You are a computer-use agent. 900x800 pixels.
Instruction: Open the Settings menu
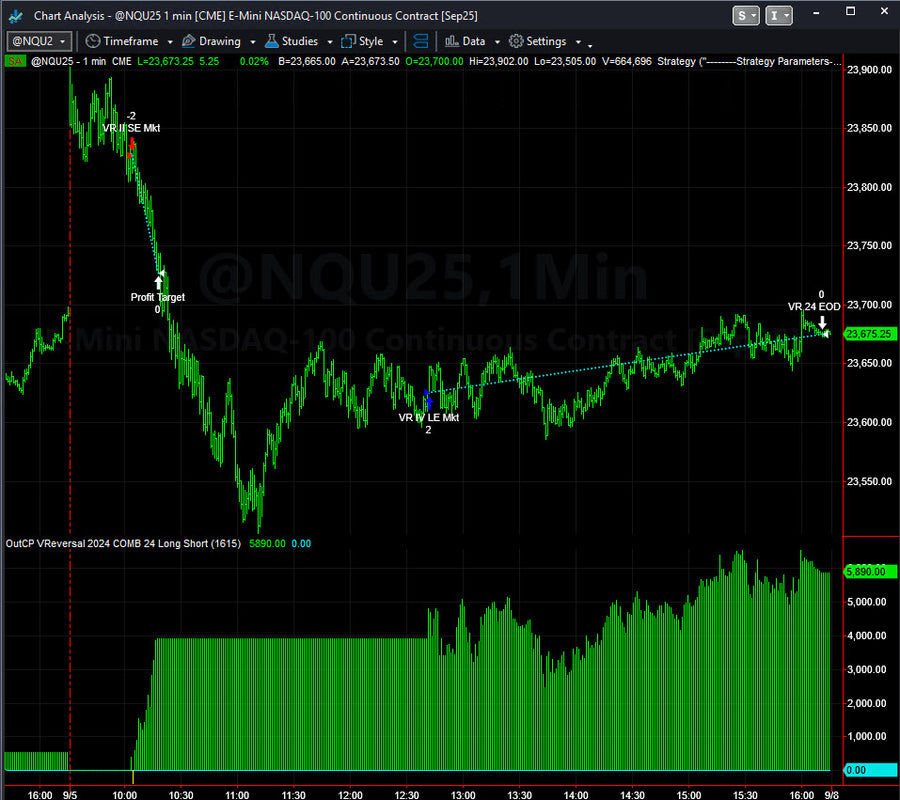pos(546,41)
